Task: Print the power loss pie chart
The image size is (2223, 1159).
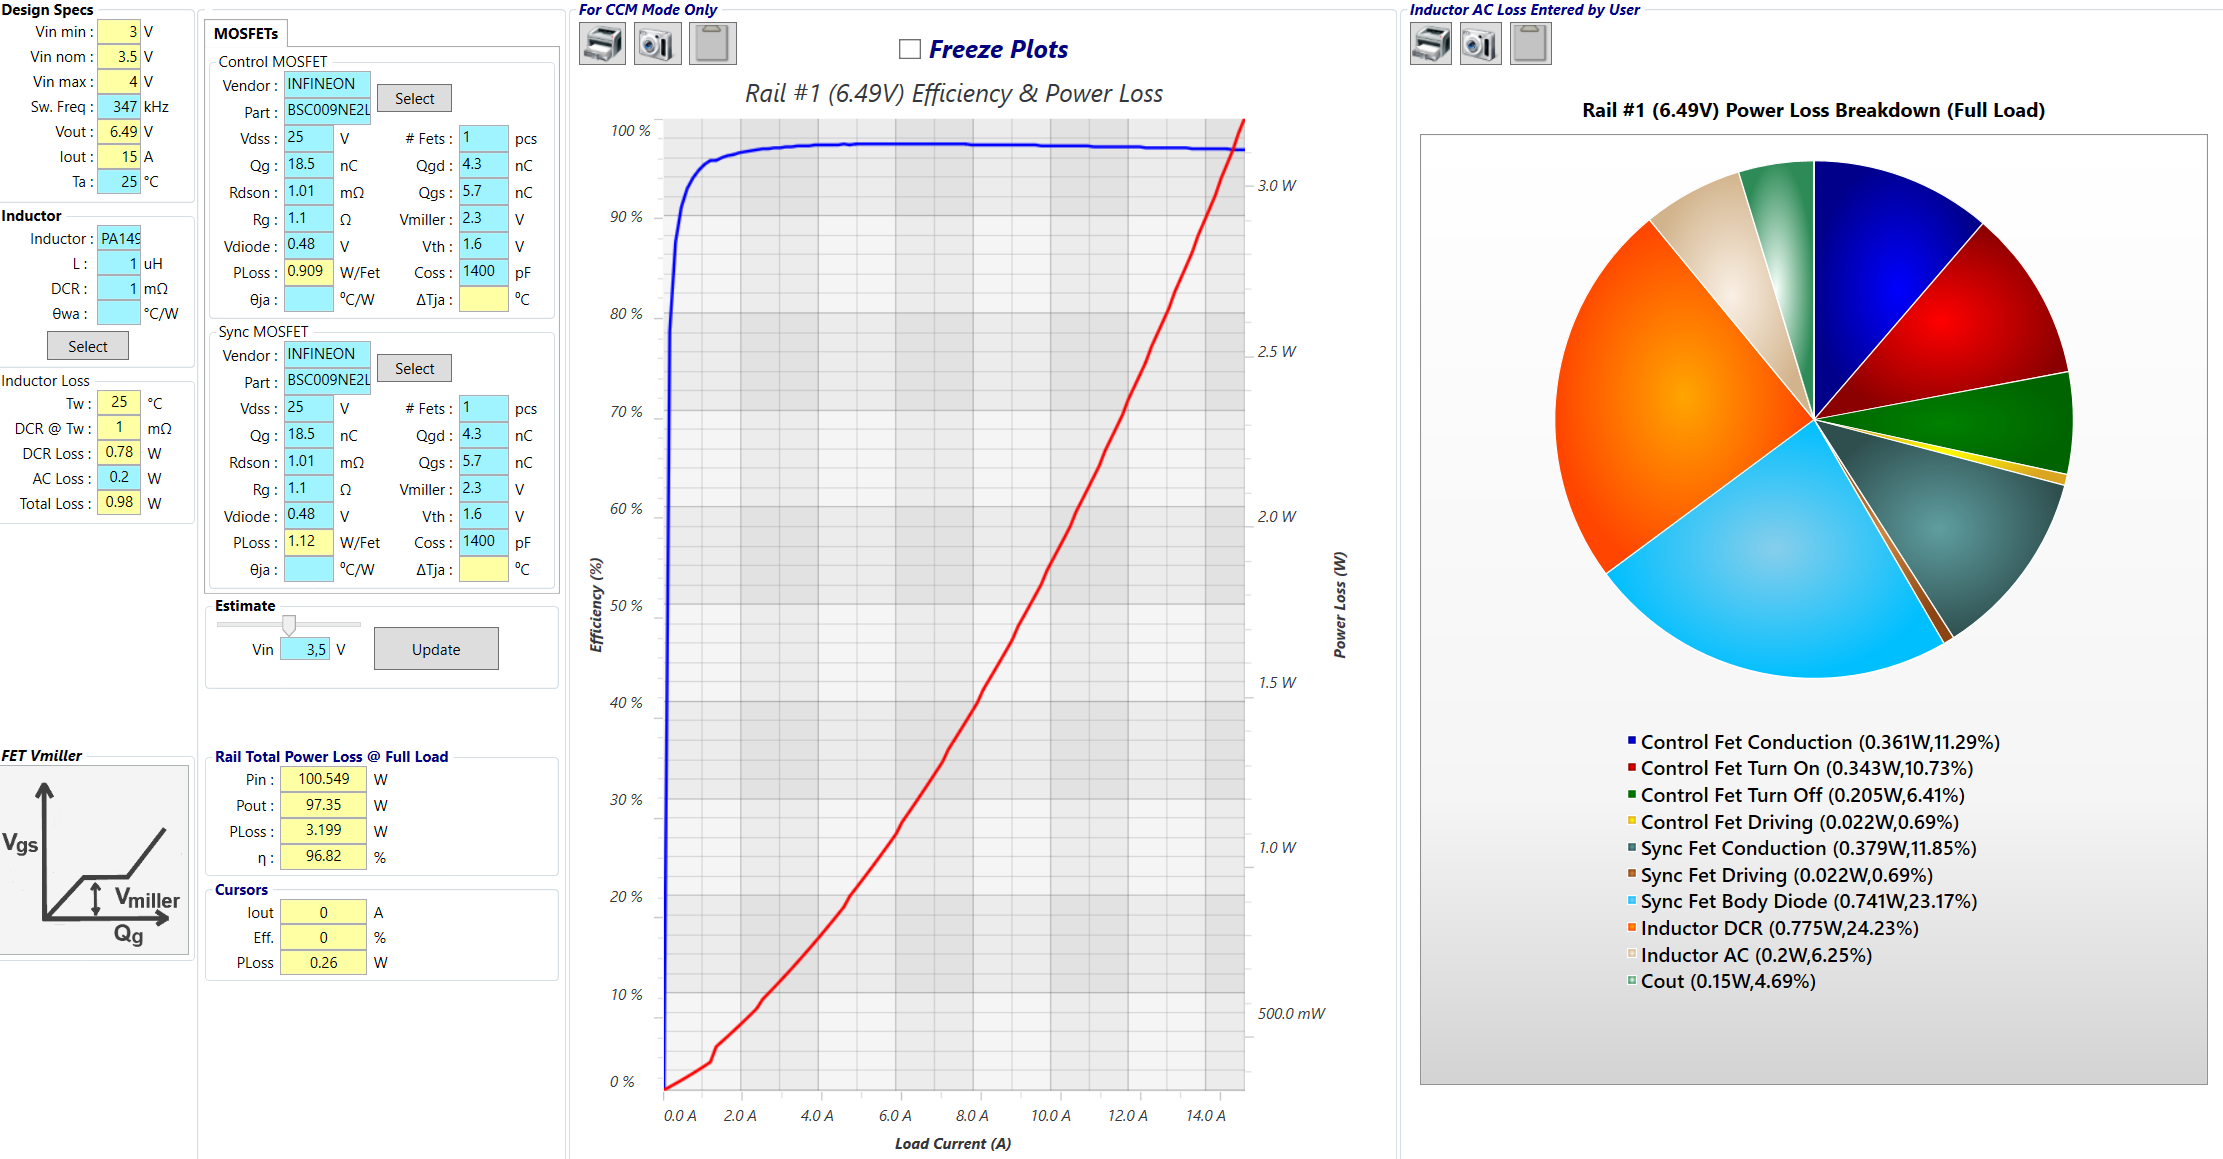Action: tap(1431, 44)
